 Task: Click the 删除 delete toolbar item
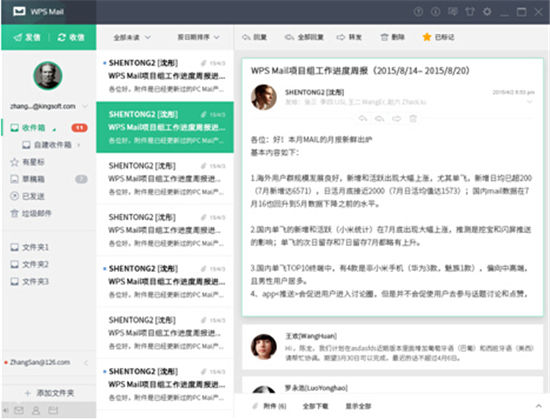[393, 37]
